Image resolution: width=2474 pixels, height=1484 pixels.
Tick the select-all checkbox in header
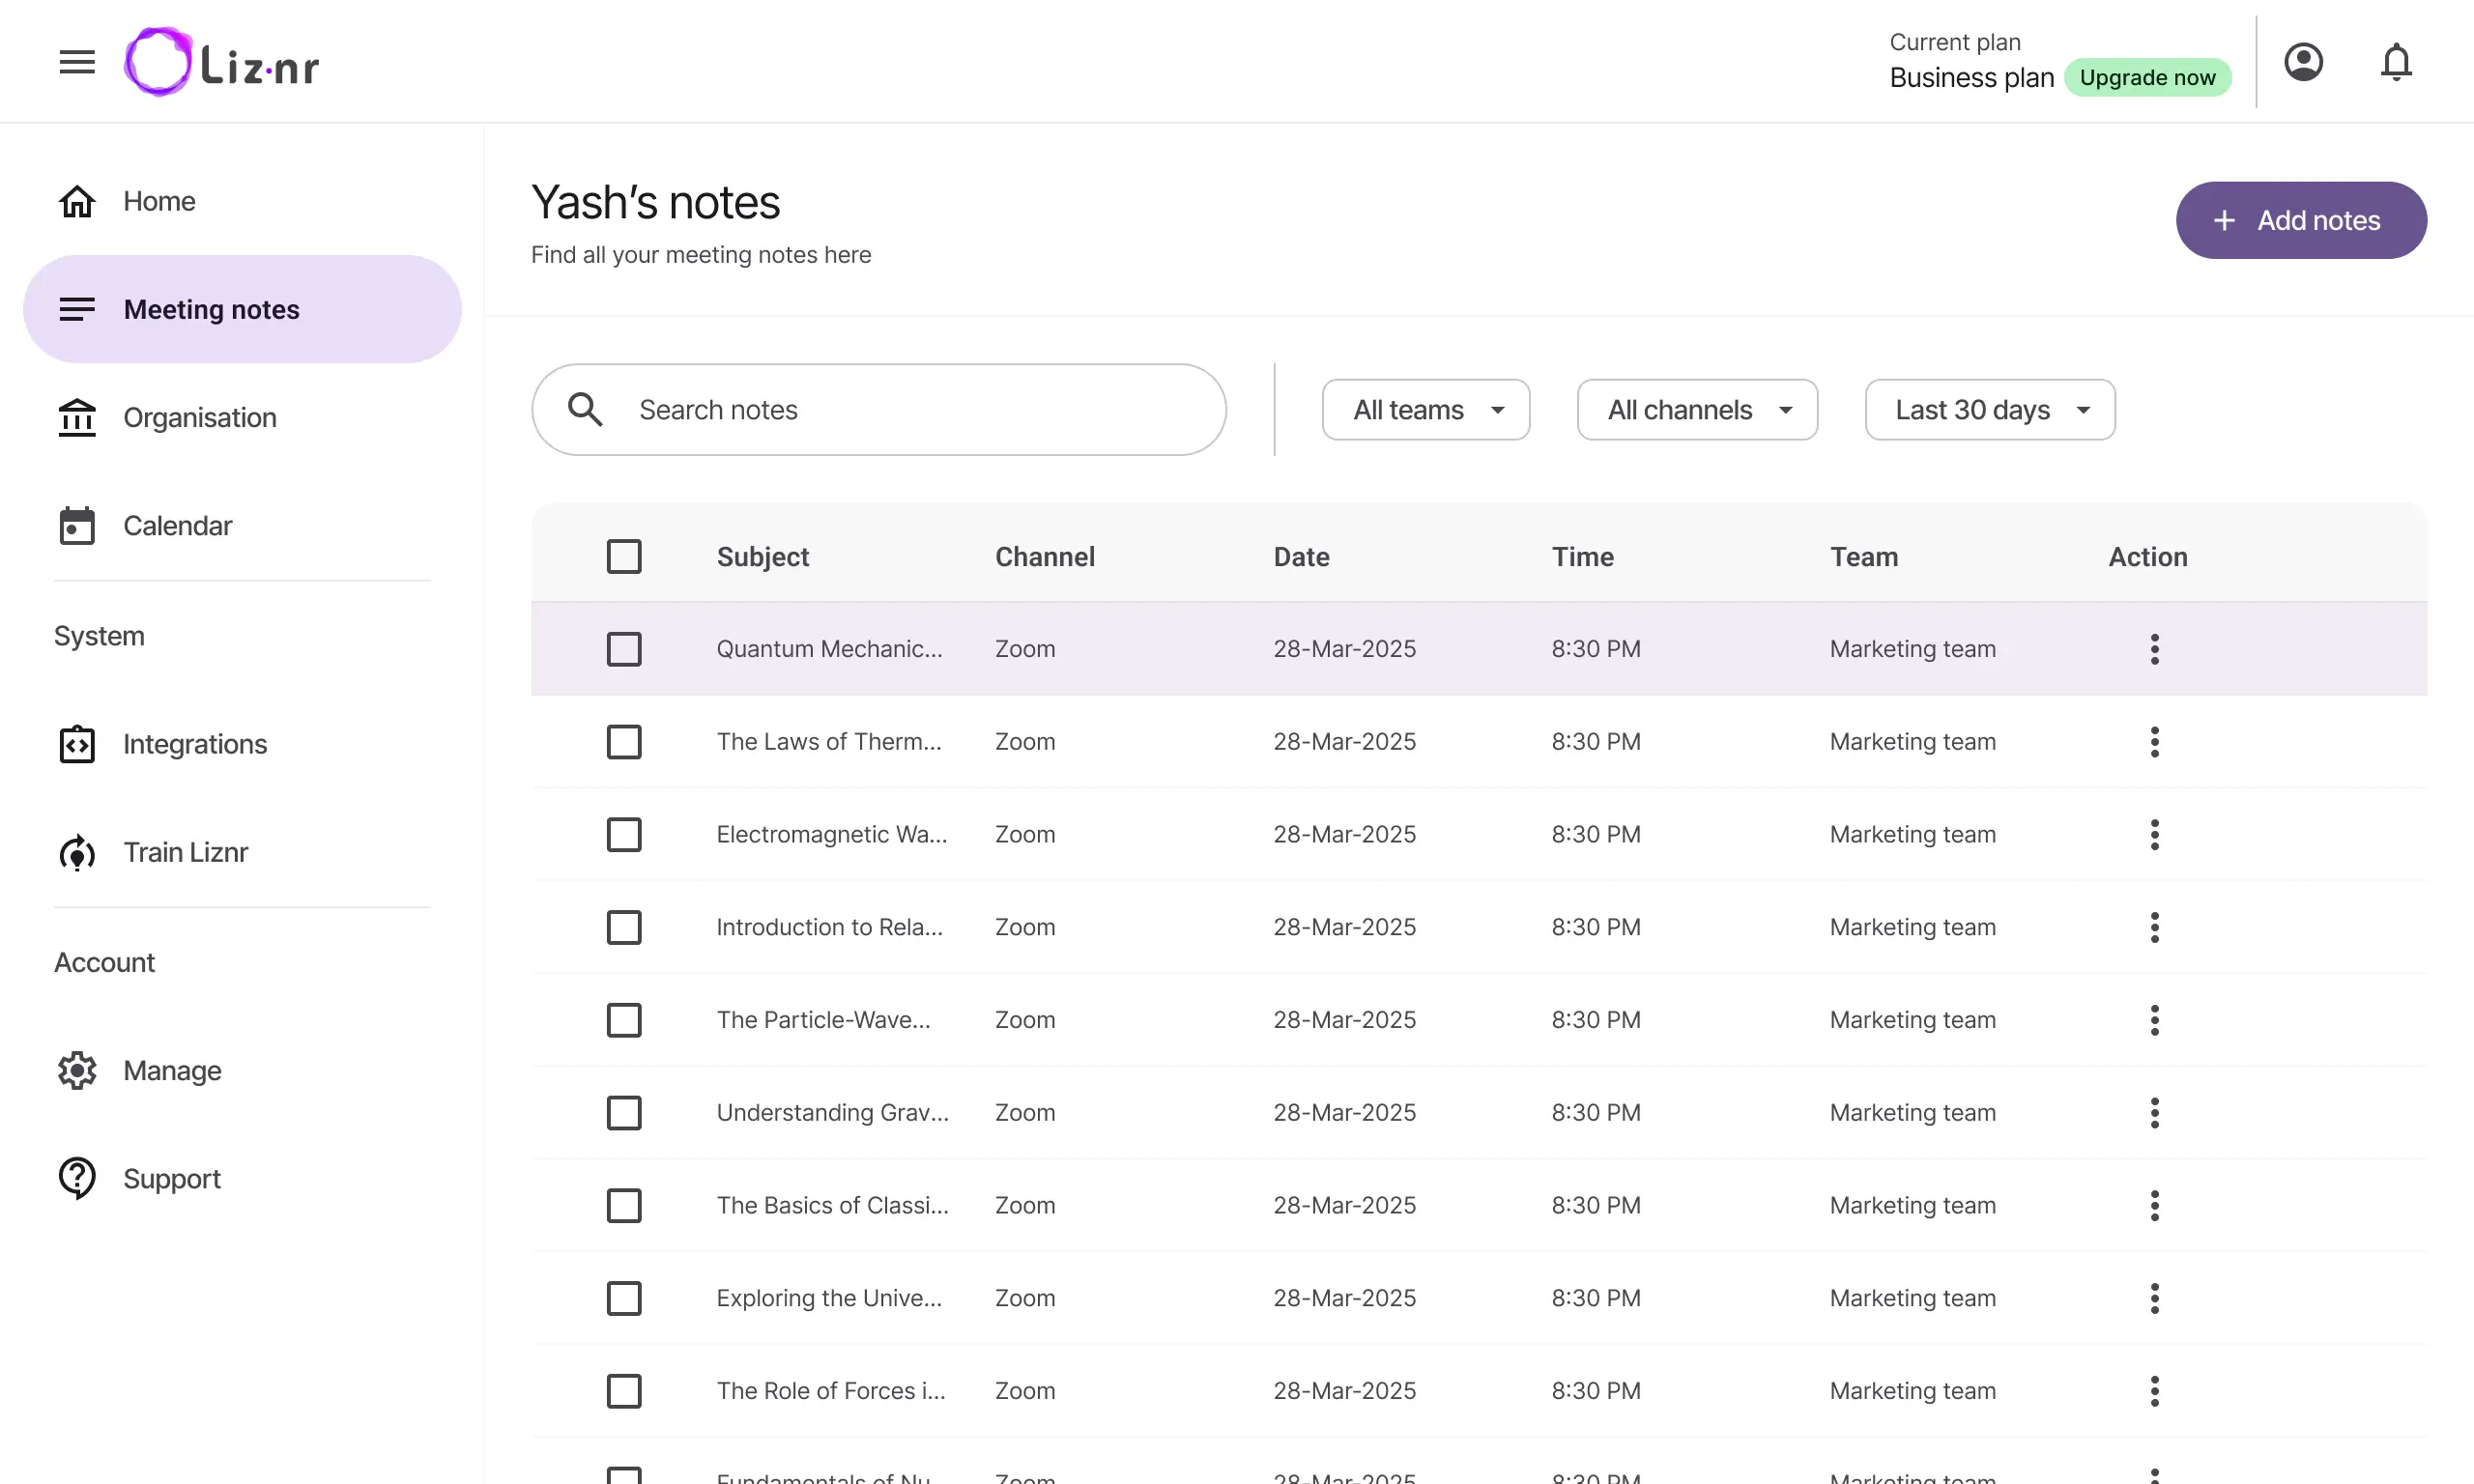pos(624,556)
